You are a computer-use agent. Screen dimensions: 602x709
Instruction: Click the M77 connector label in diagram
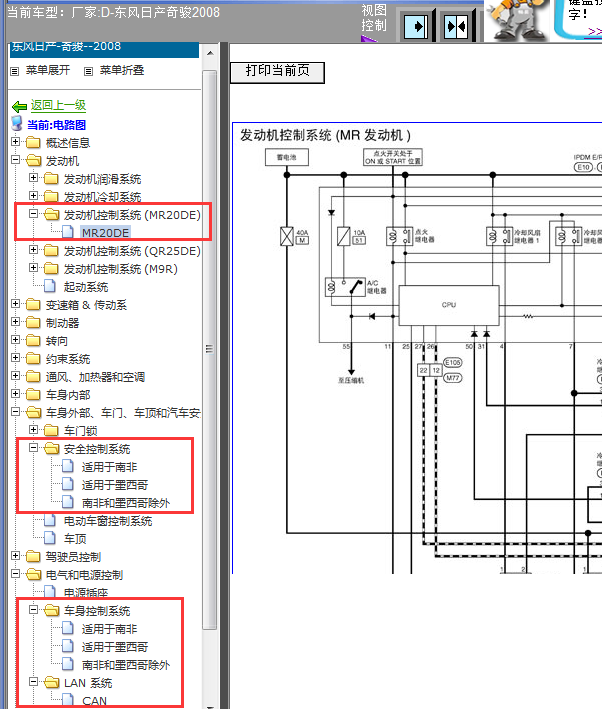point(453,378)
